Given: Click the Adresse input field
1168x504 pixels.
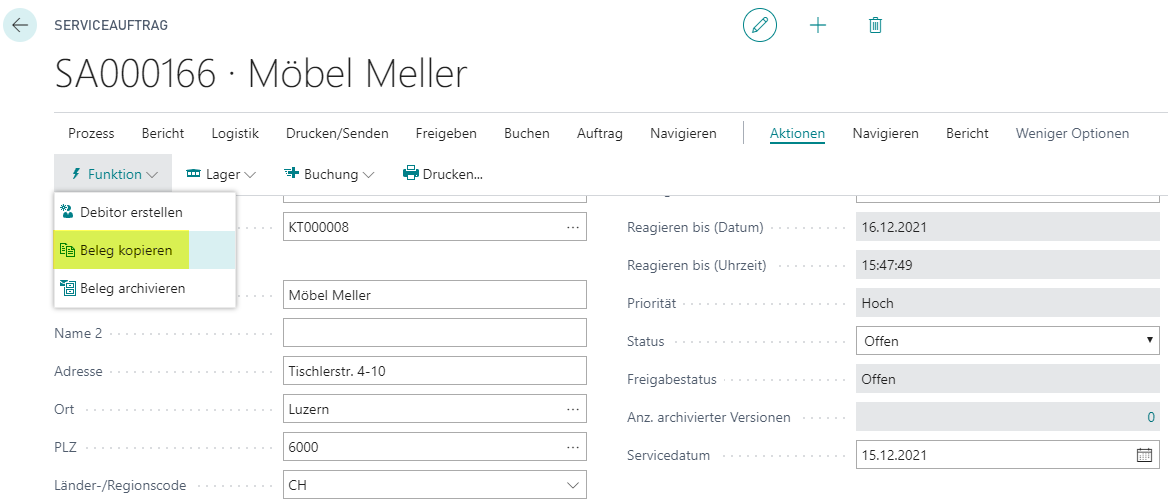Looking at the screenshot, I should 435,370.
